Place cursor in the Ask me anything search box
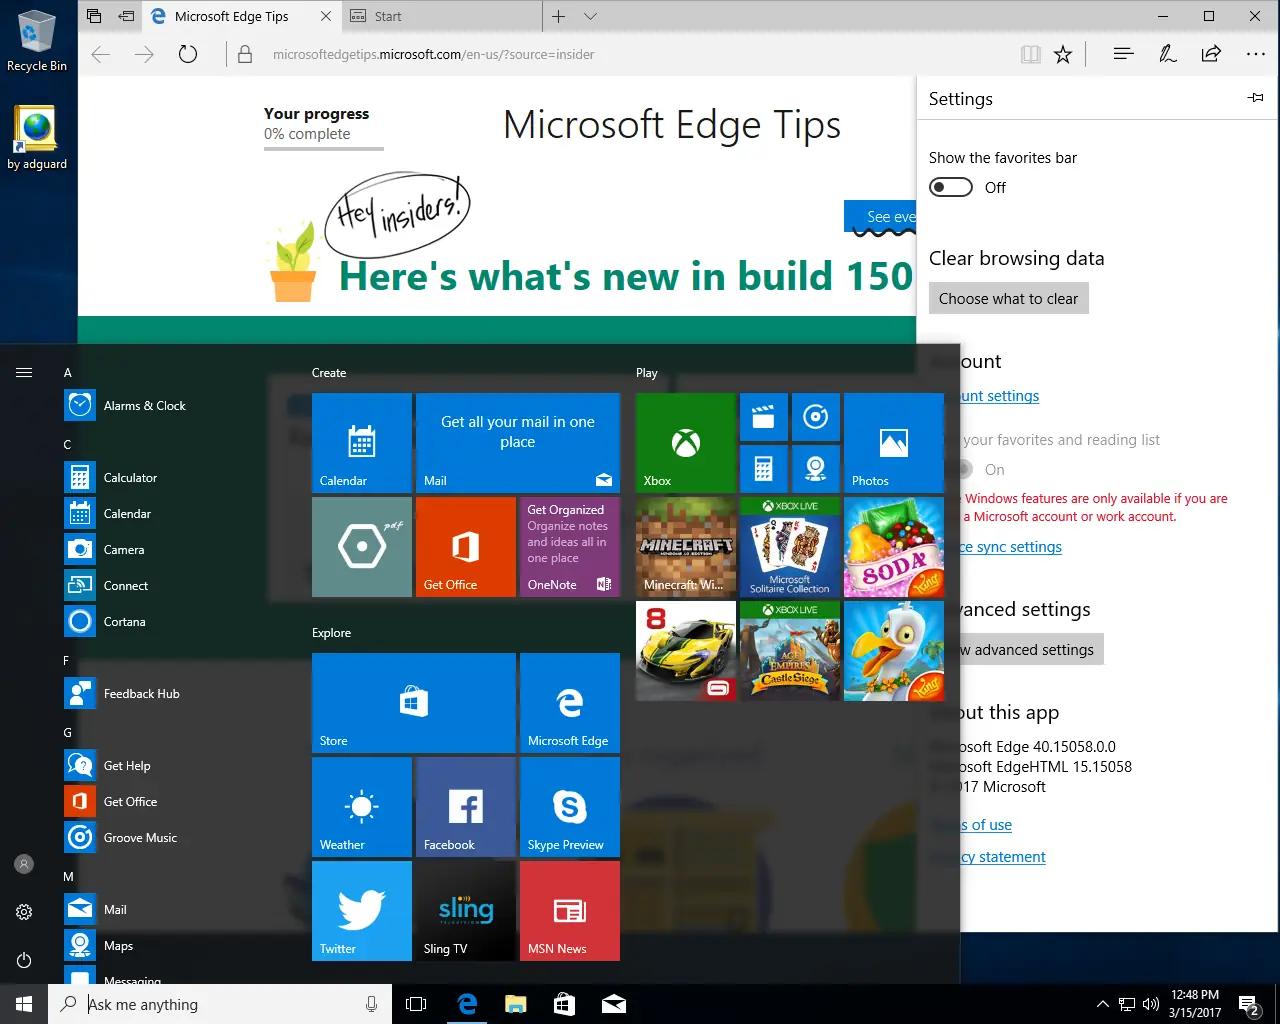Screen dimensions: 1280x1024 [200, 1004]
